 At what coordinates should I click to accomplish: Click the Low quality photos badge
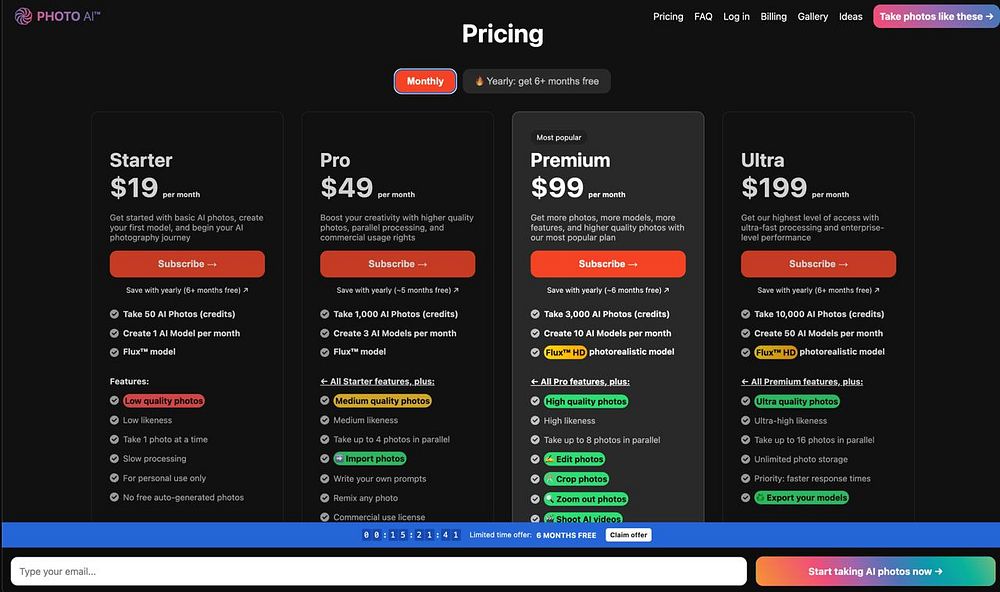coord(163,401)
